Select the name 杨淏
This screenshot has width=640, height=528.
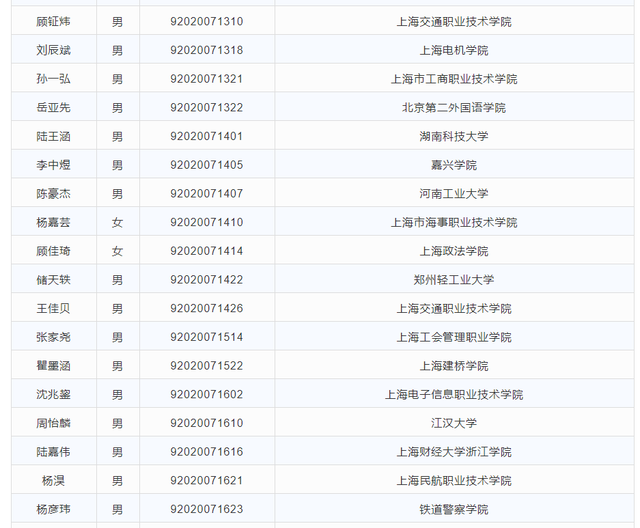[53, 481]
